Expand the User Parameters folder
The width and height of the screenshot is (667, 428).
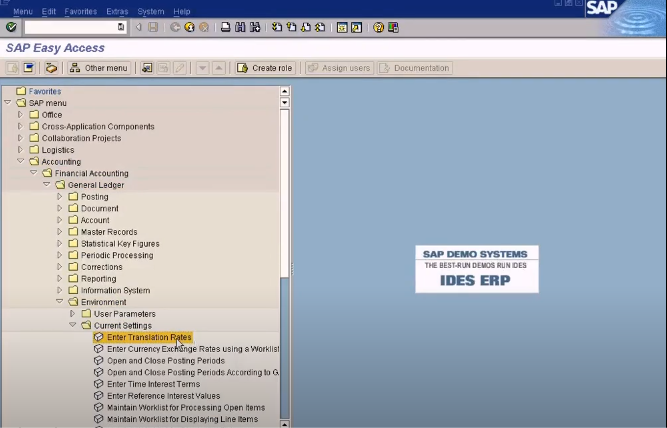coord(72,314)
